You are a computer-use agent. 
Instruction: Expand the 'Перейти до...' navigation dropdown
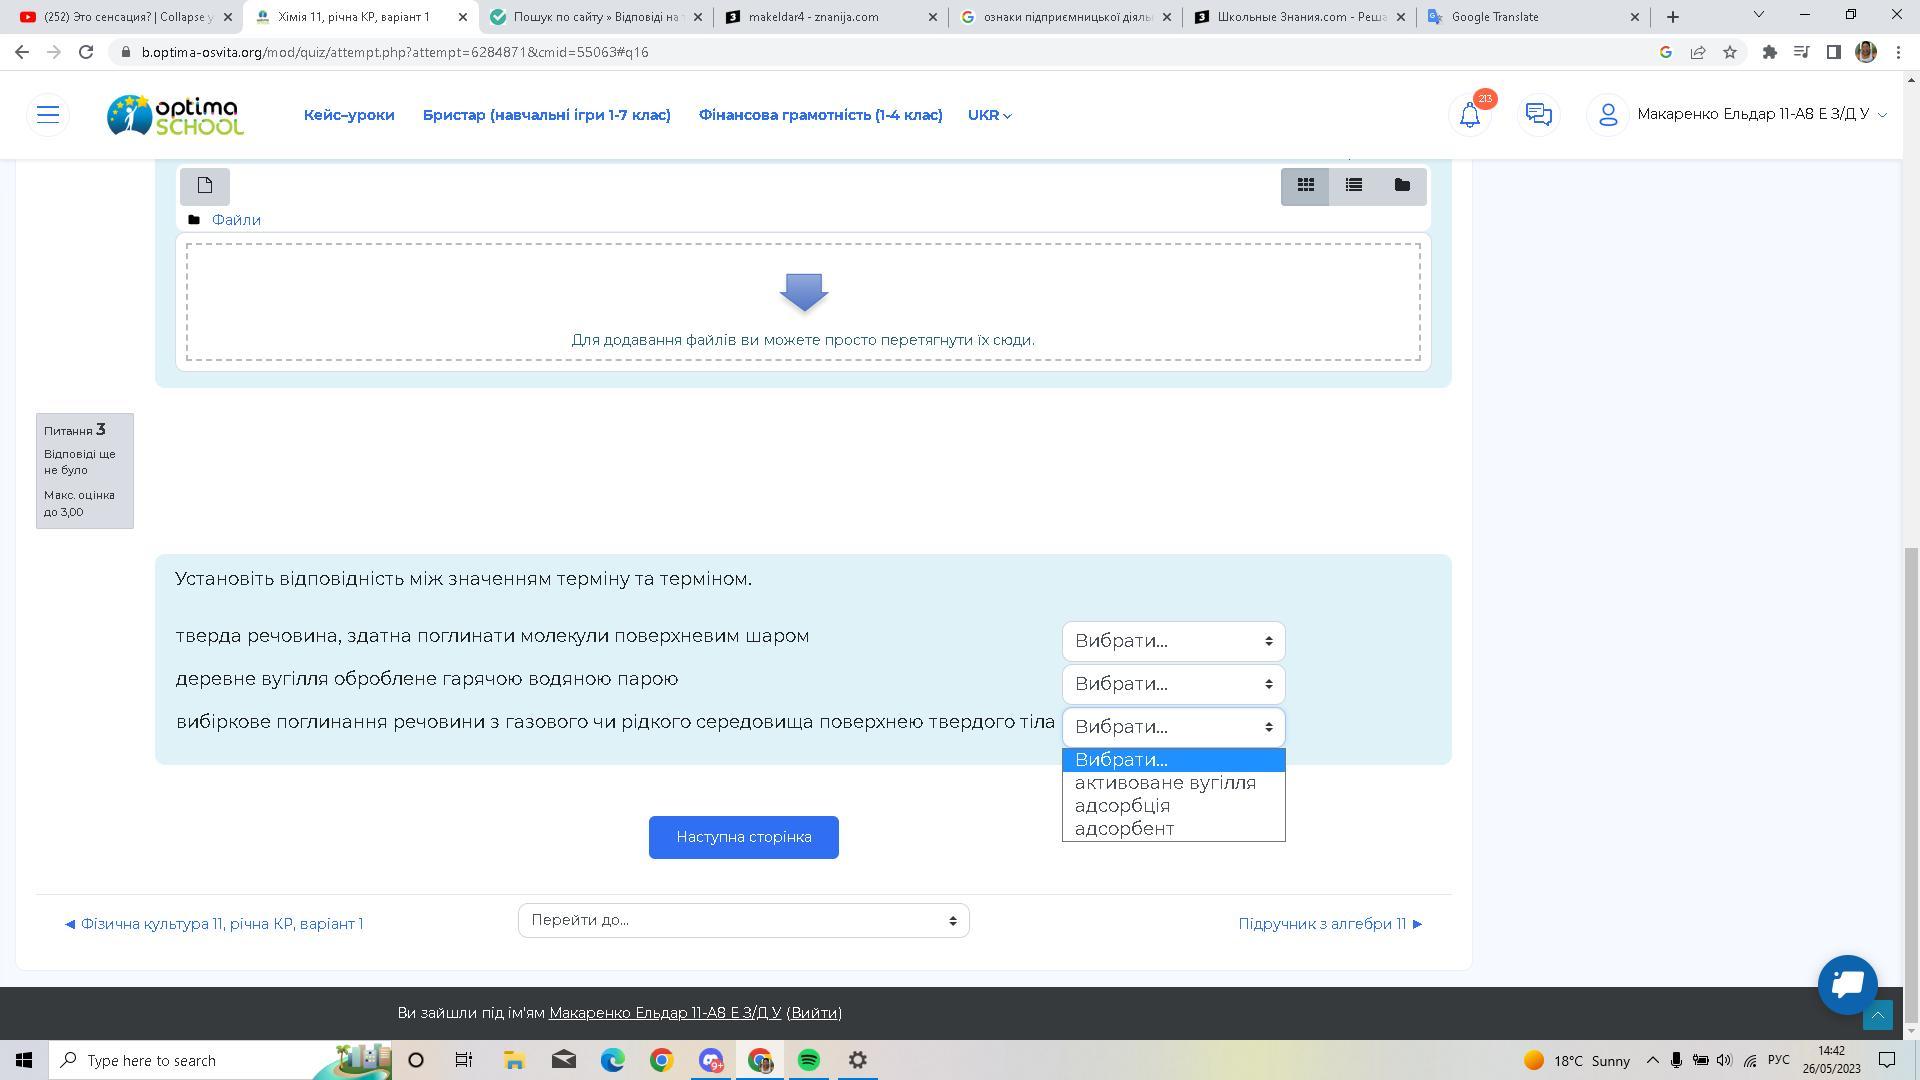click(743, 920)
